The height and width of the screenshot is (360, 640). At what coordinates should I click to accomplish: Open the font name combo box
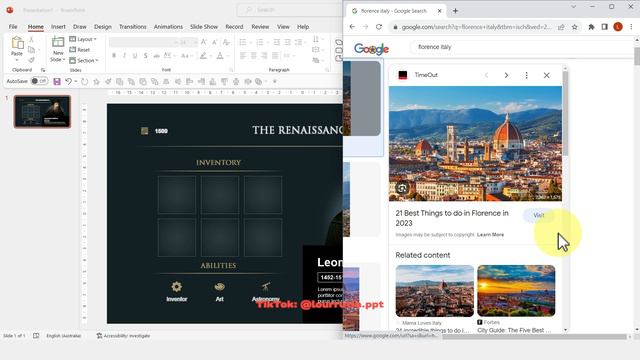(143, 42)
